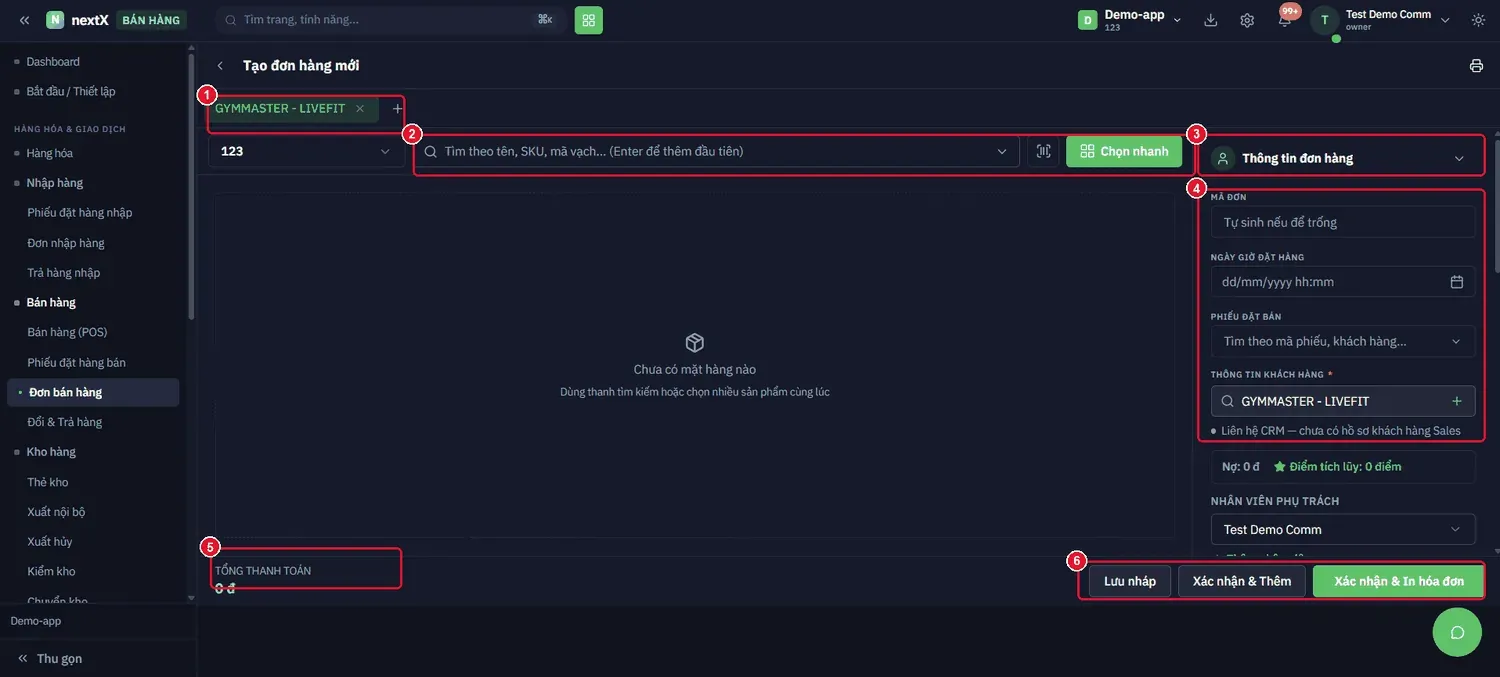Click the barcode scanner icon

(x=1044, y=151)
